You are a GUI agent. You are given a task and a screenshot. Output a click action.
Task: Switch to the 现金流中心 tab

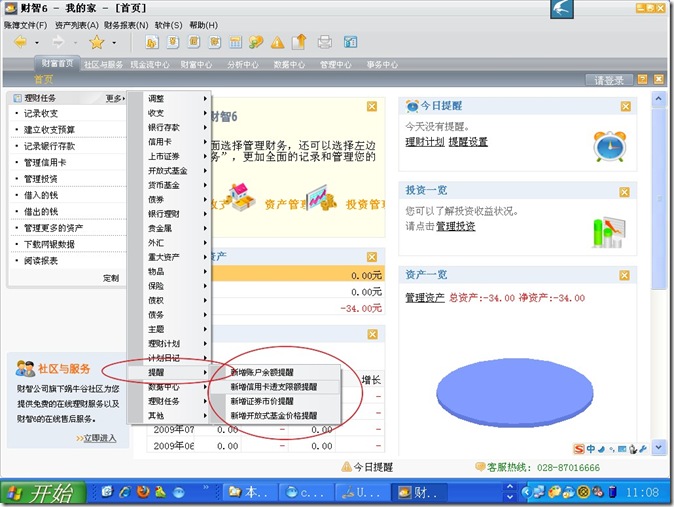coord(150,65)
